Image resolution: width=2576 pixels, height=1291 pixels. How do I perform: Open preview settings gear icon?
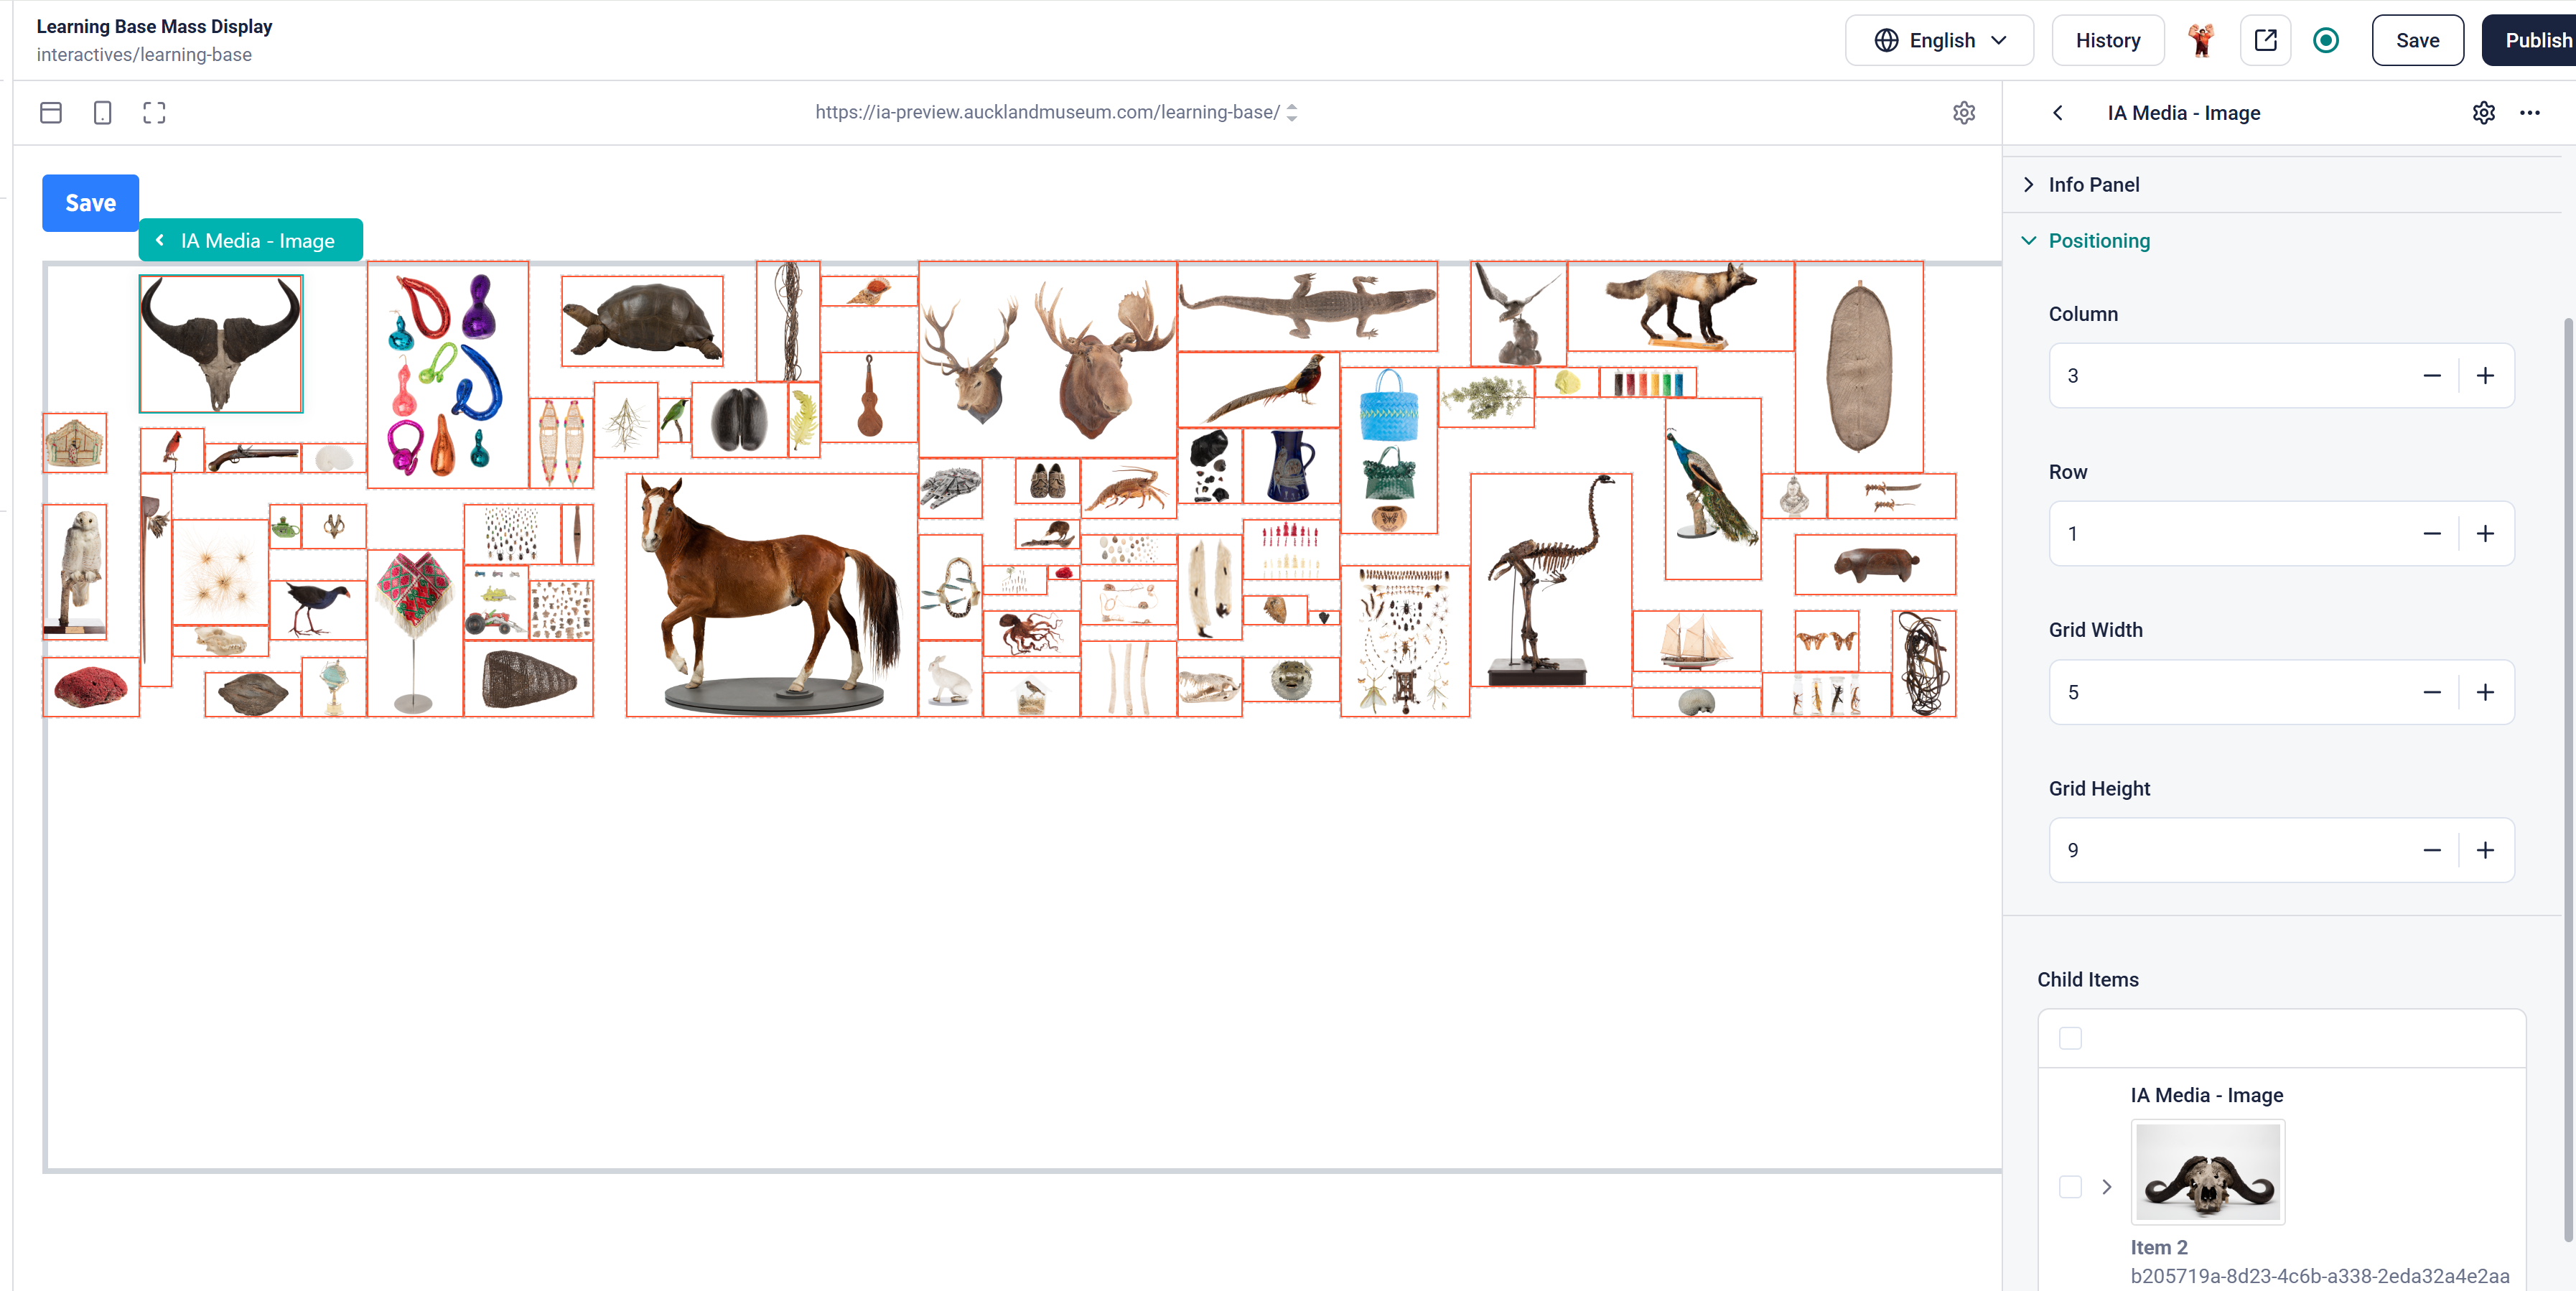click(x=1963, y=113)
